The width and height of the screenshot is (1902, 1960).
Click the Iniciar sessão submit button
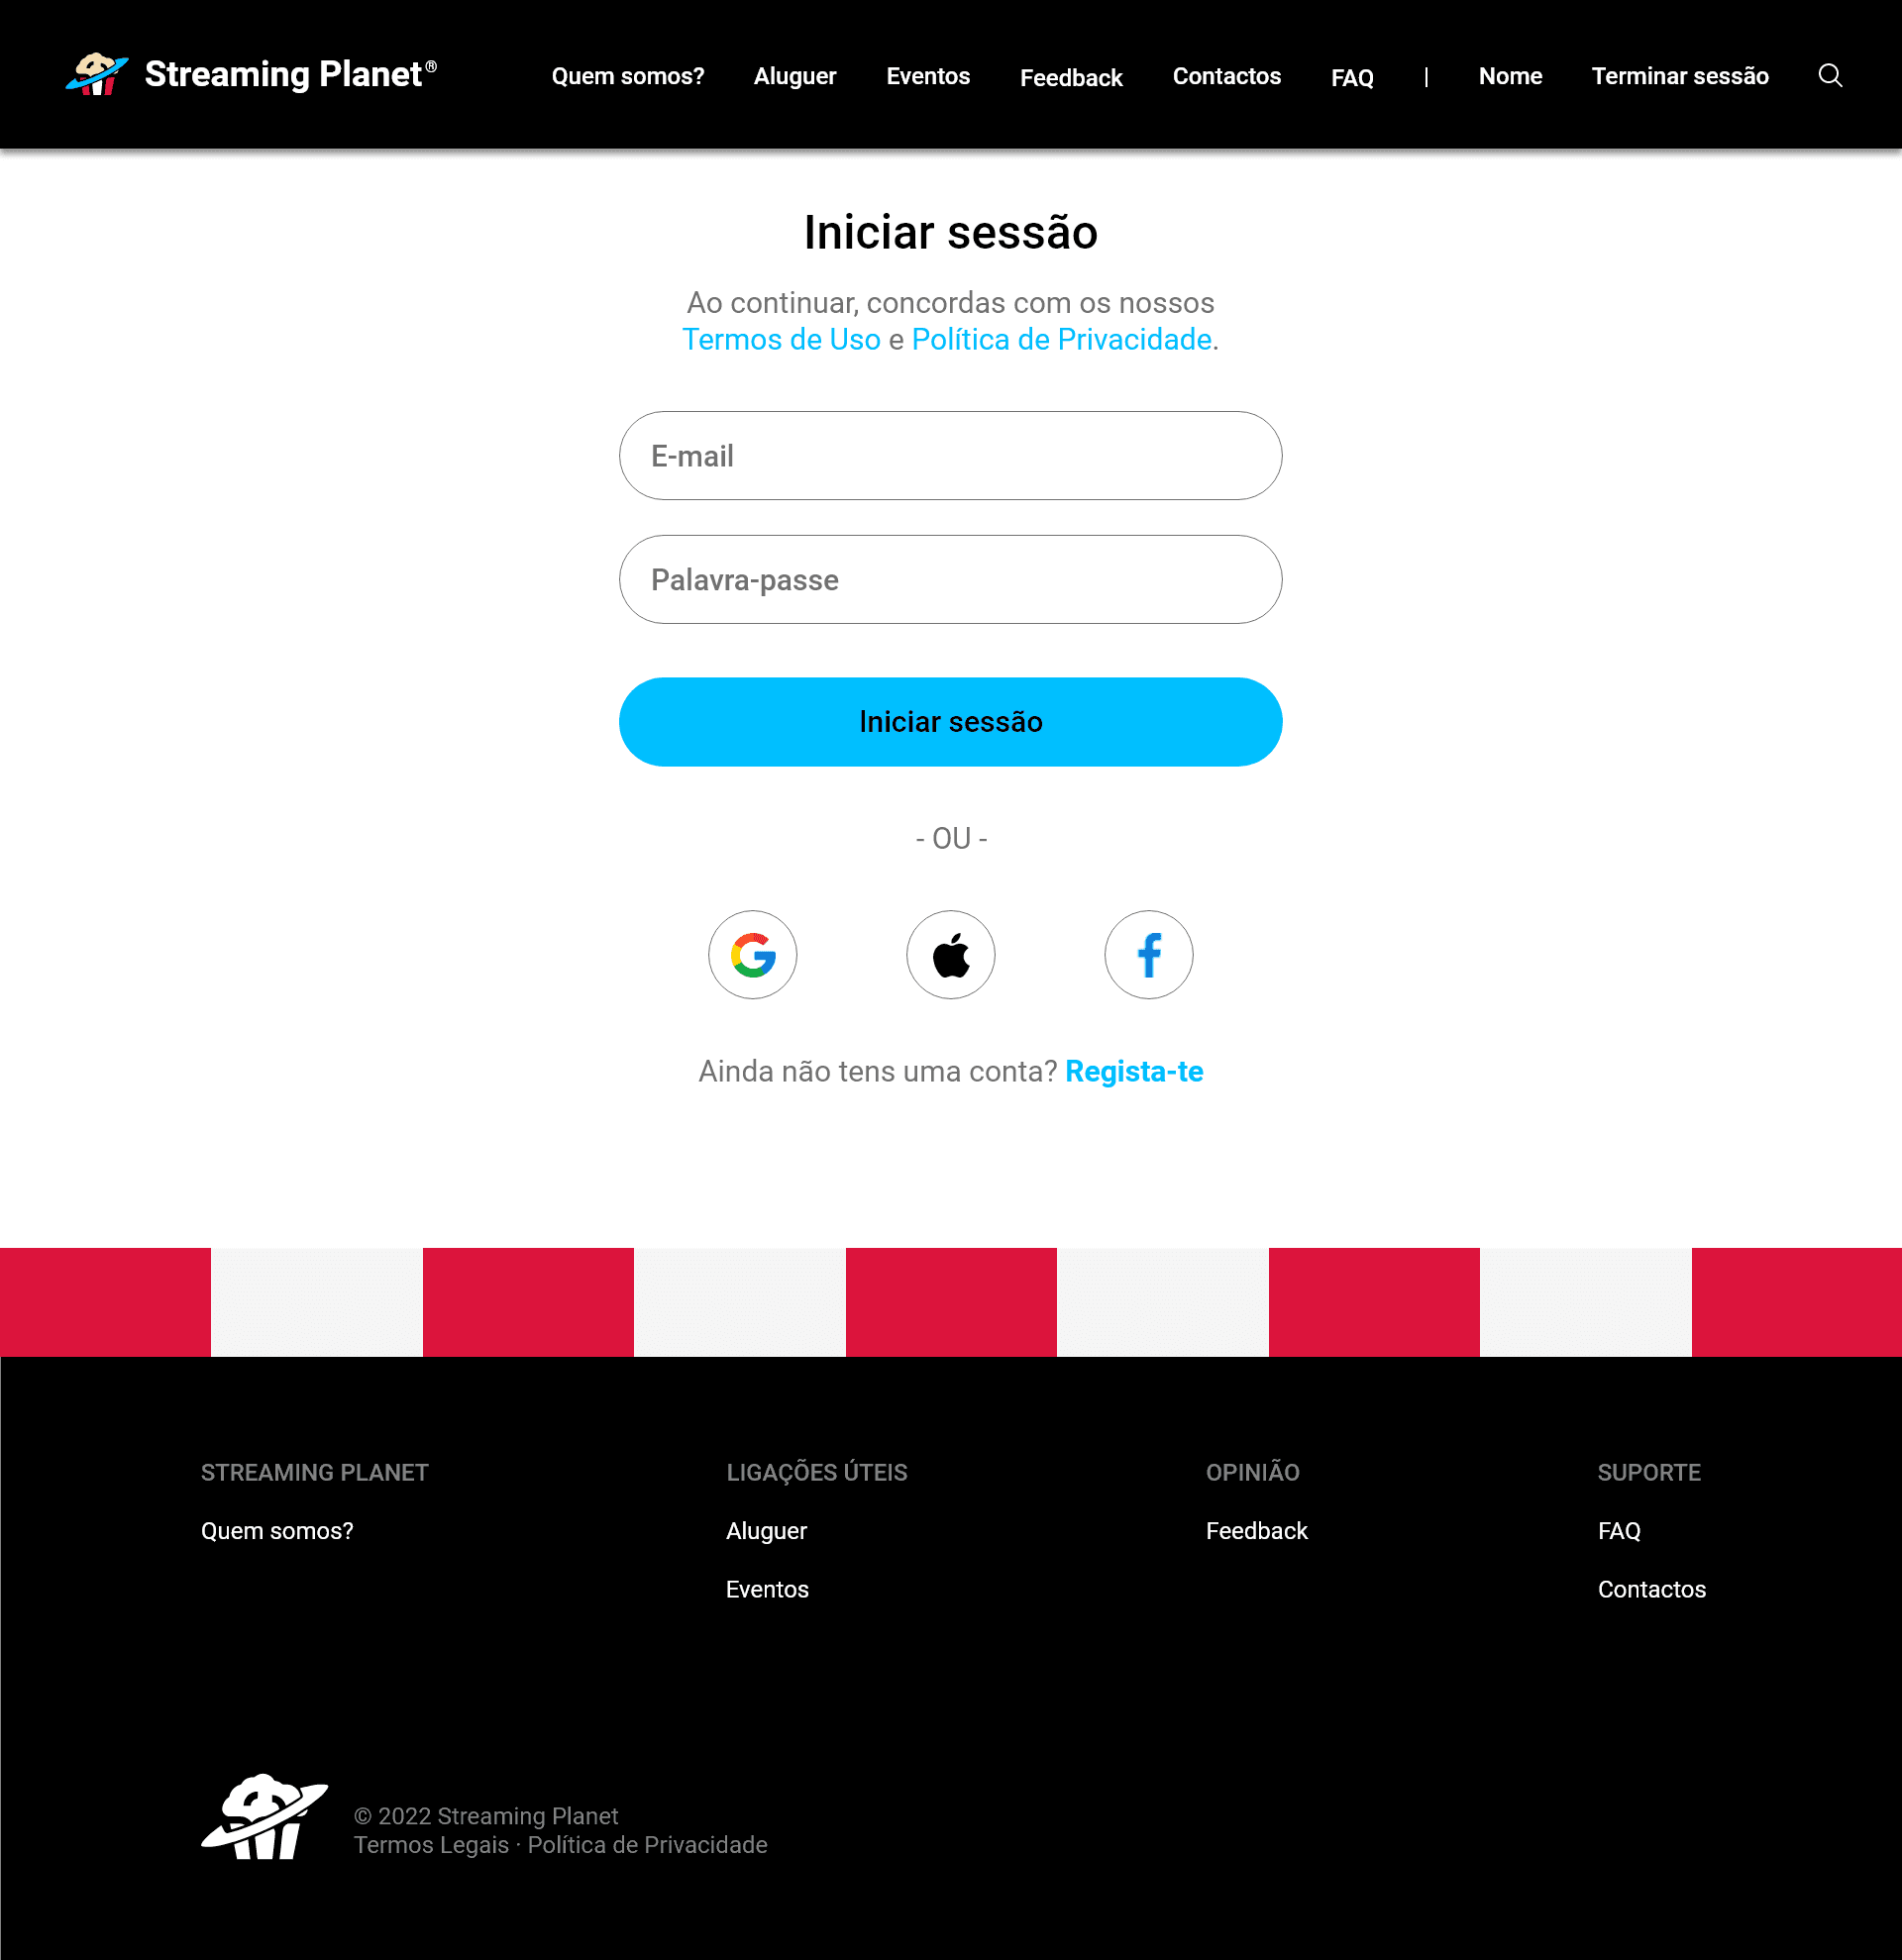click(950, 721)
